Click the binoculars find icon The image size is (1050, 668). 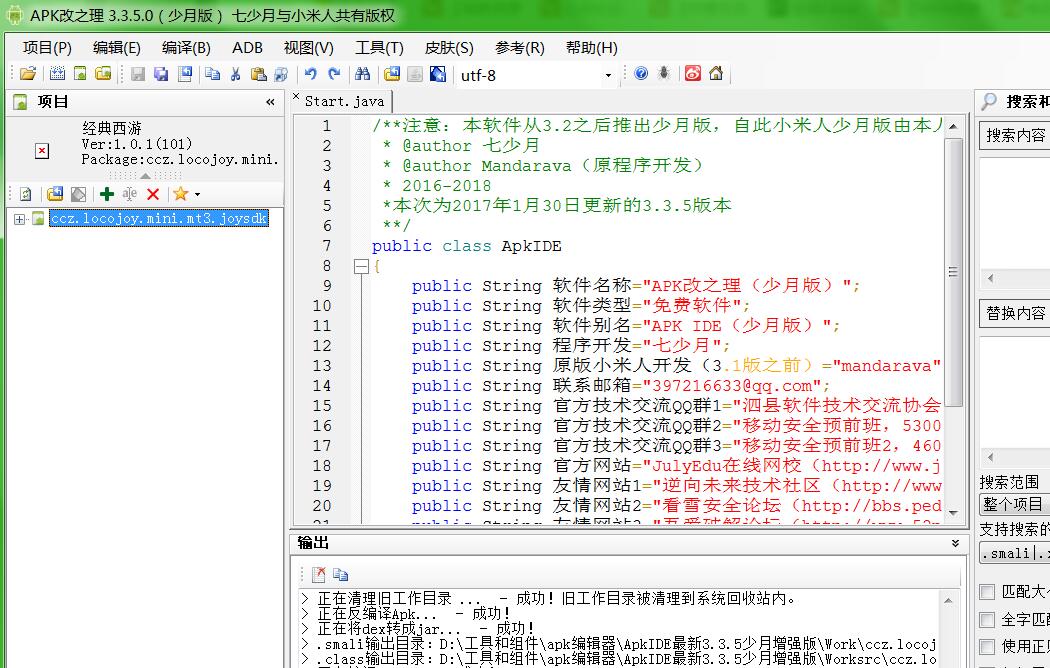(x=362, y=74)
